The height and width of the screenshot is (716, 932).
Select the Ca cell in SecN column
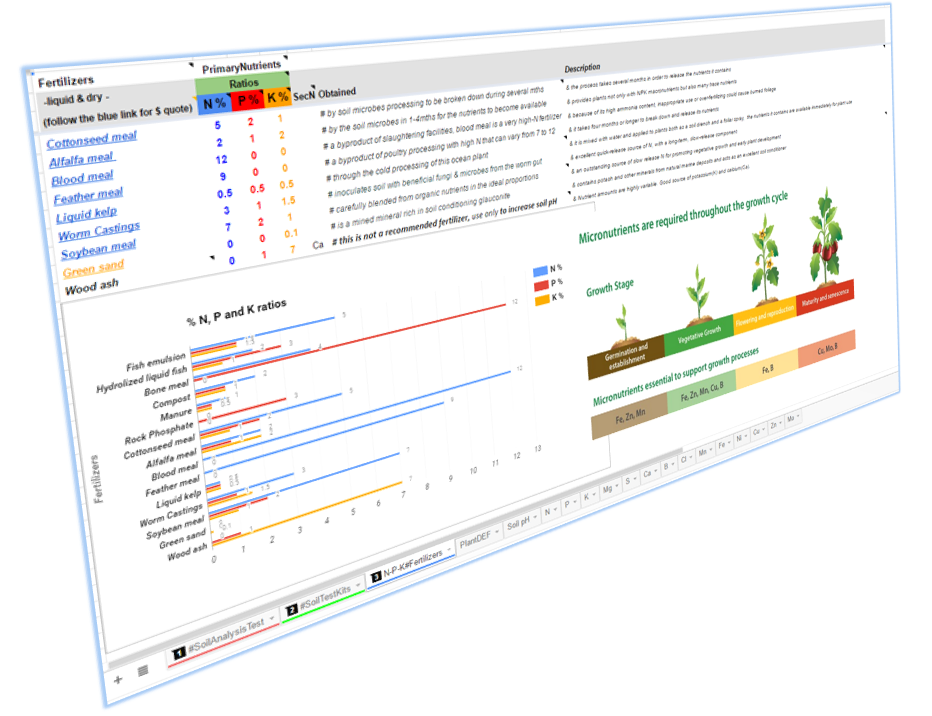tap(318, 244)
